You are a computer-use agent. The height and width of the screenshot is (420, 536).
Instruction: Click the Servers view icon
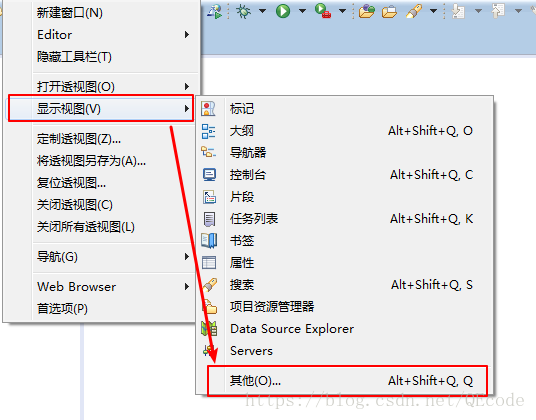point(209,351)
